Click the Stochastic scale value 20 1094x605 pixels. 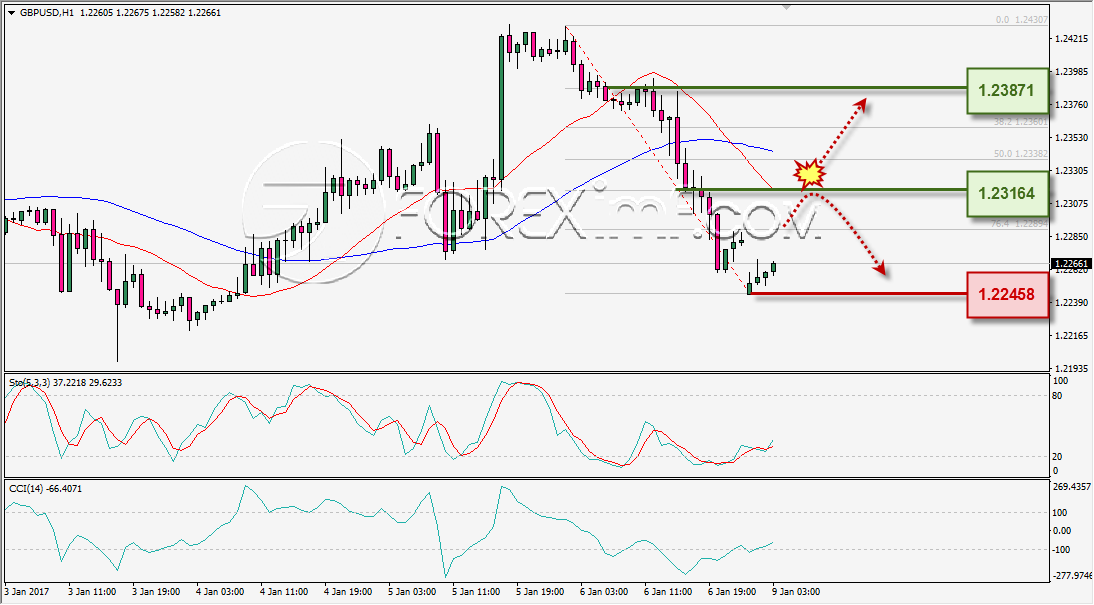coord(1057,456)
